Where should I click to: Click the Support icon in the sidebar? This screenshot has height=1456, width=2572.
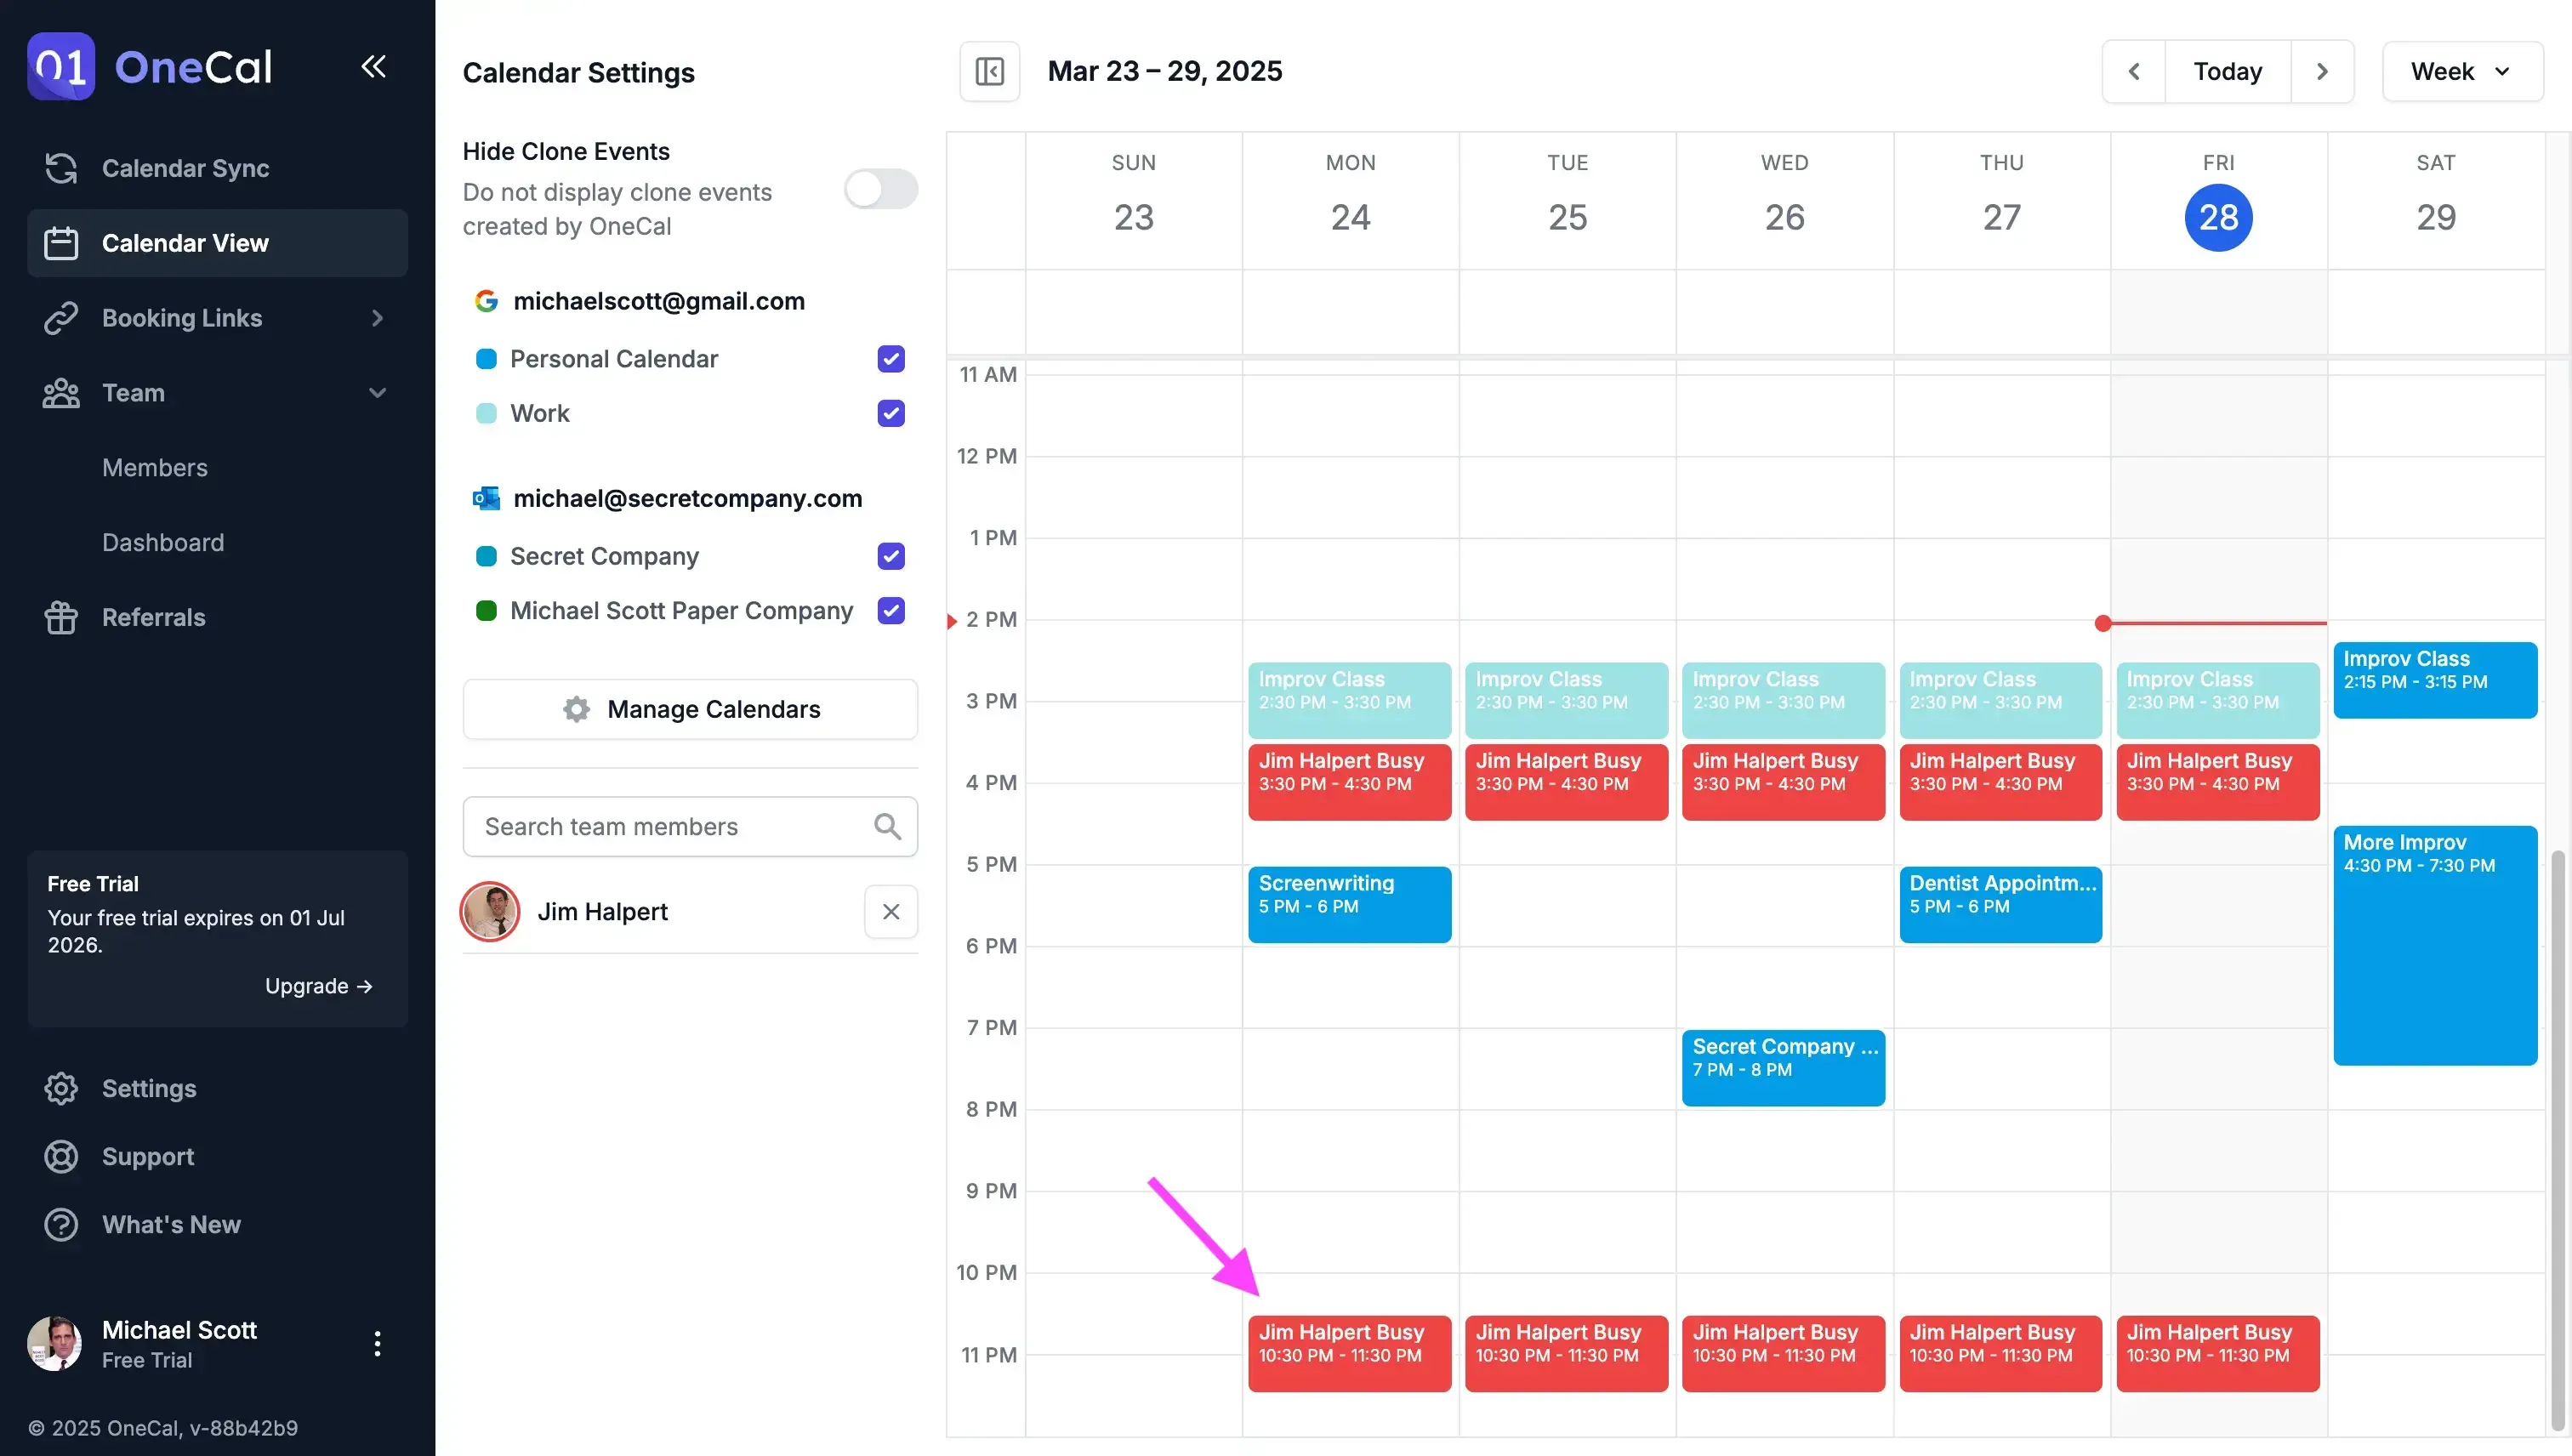(x=61, y=1156)
